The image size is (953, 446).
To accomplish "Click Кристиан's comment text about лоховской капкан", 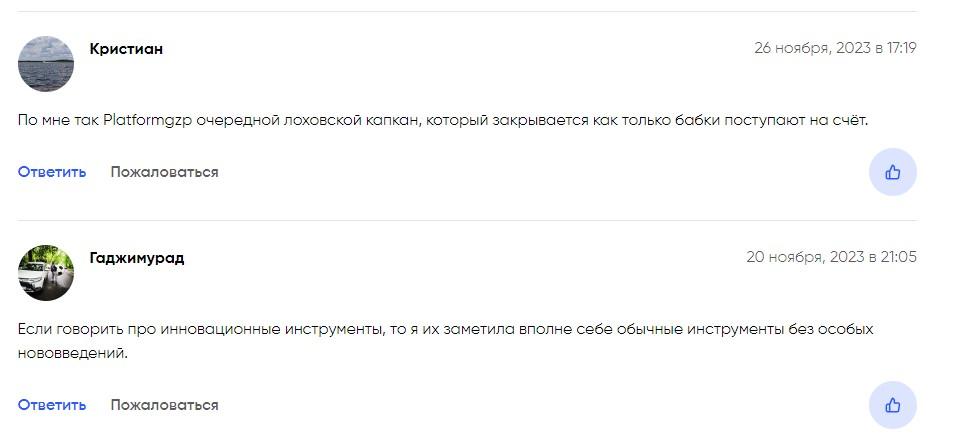I will [x=443, y=120].
